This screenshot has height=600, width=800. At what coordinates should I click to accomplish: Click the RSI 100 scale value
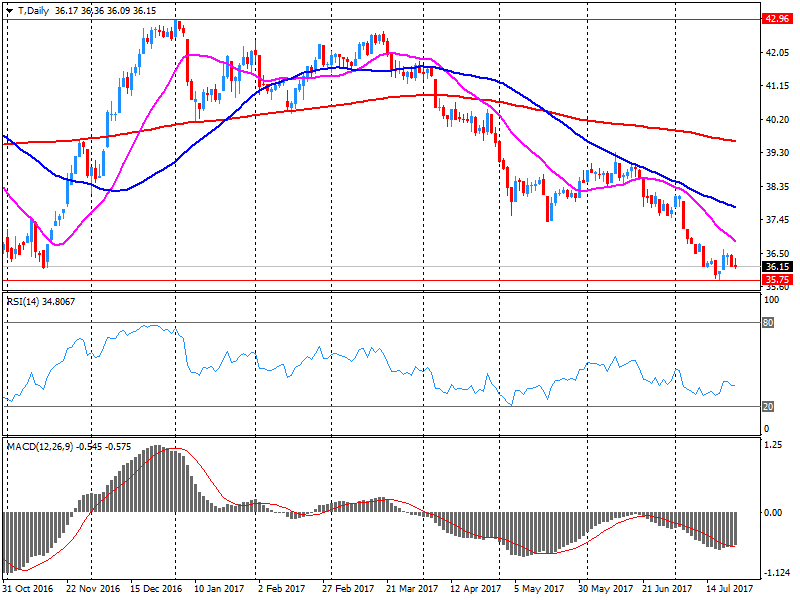point(771,300)
